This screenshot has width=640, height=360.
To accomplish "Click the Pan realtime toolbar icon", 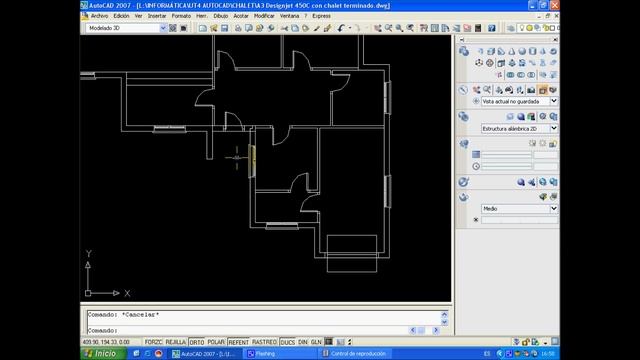I will coord(378,28).
